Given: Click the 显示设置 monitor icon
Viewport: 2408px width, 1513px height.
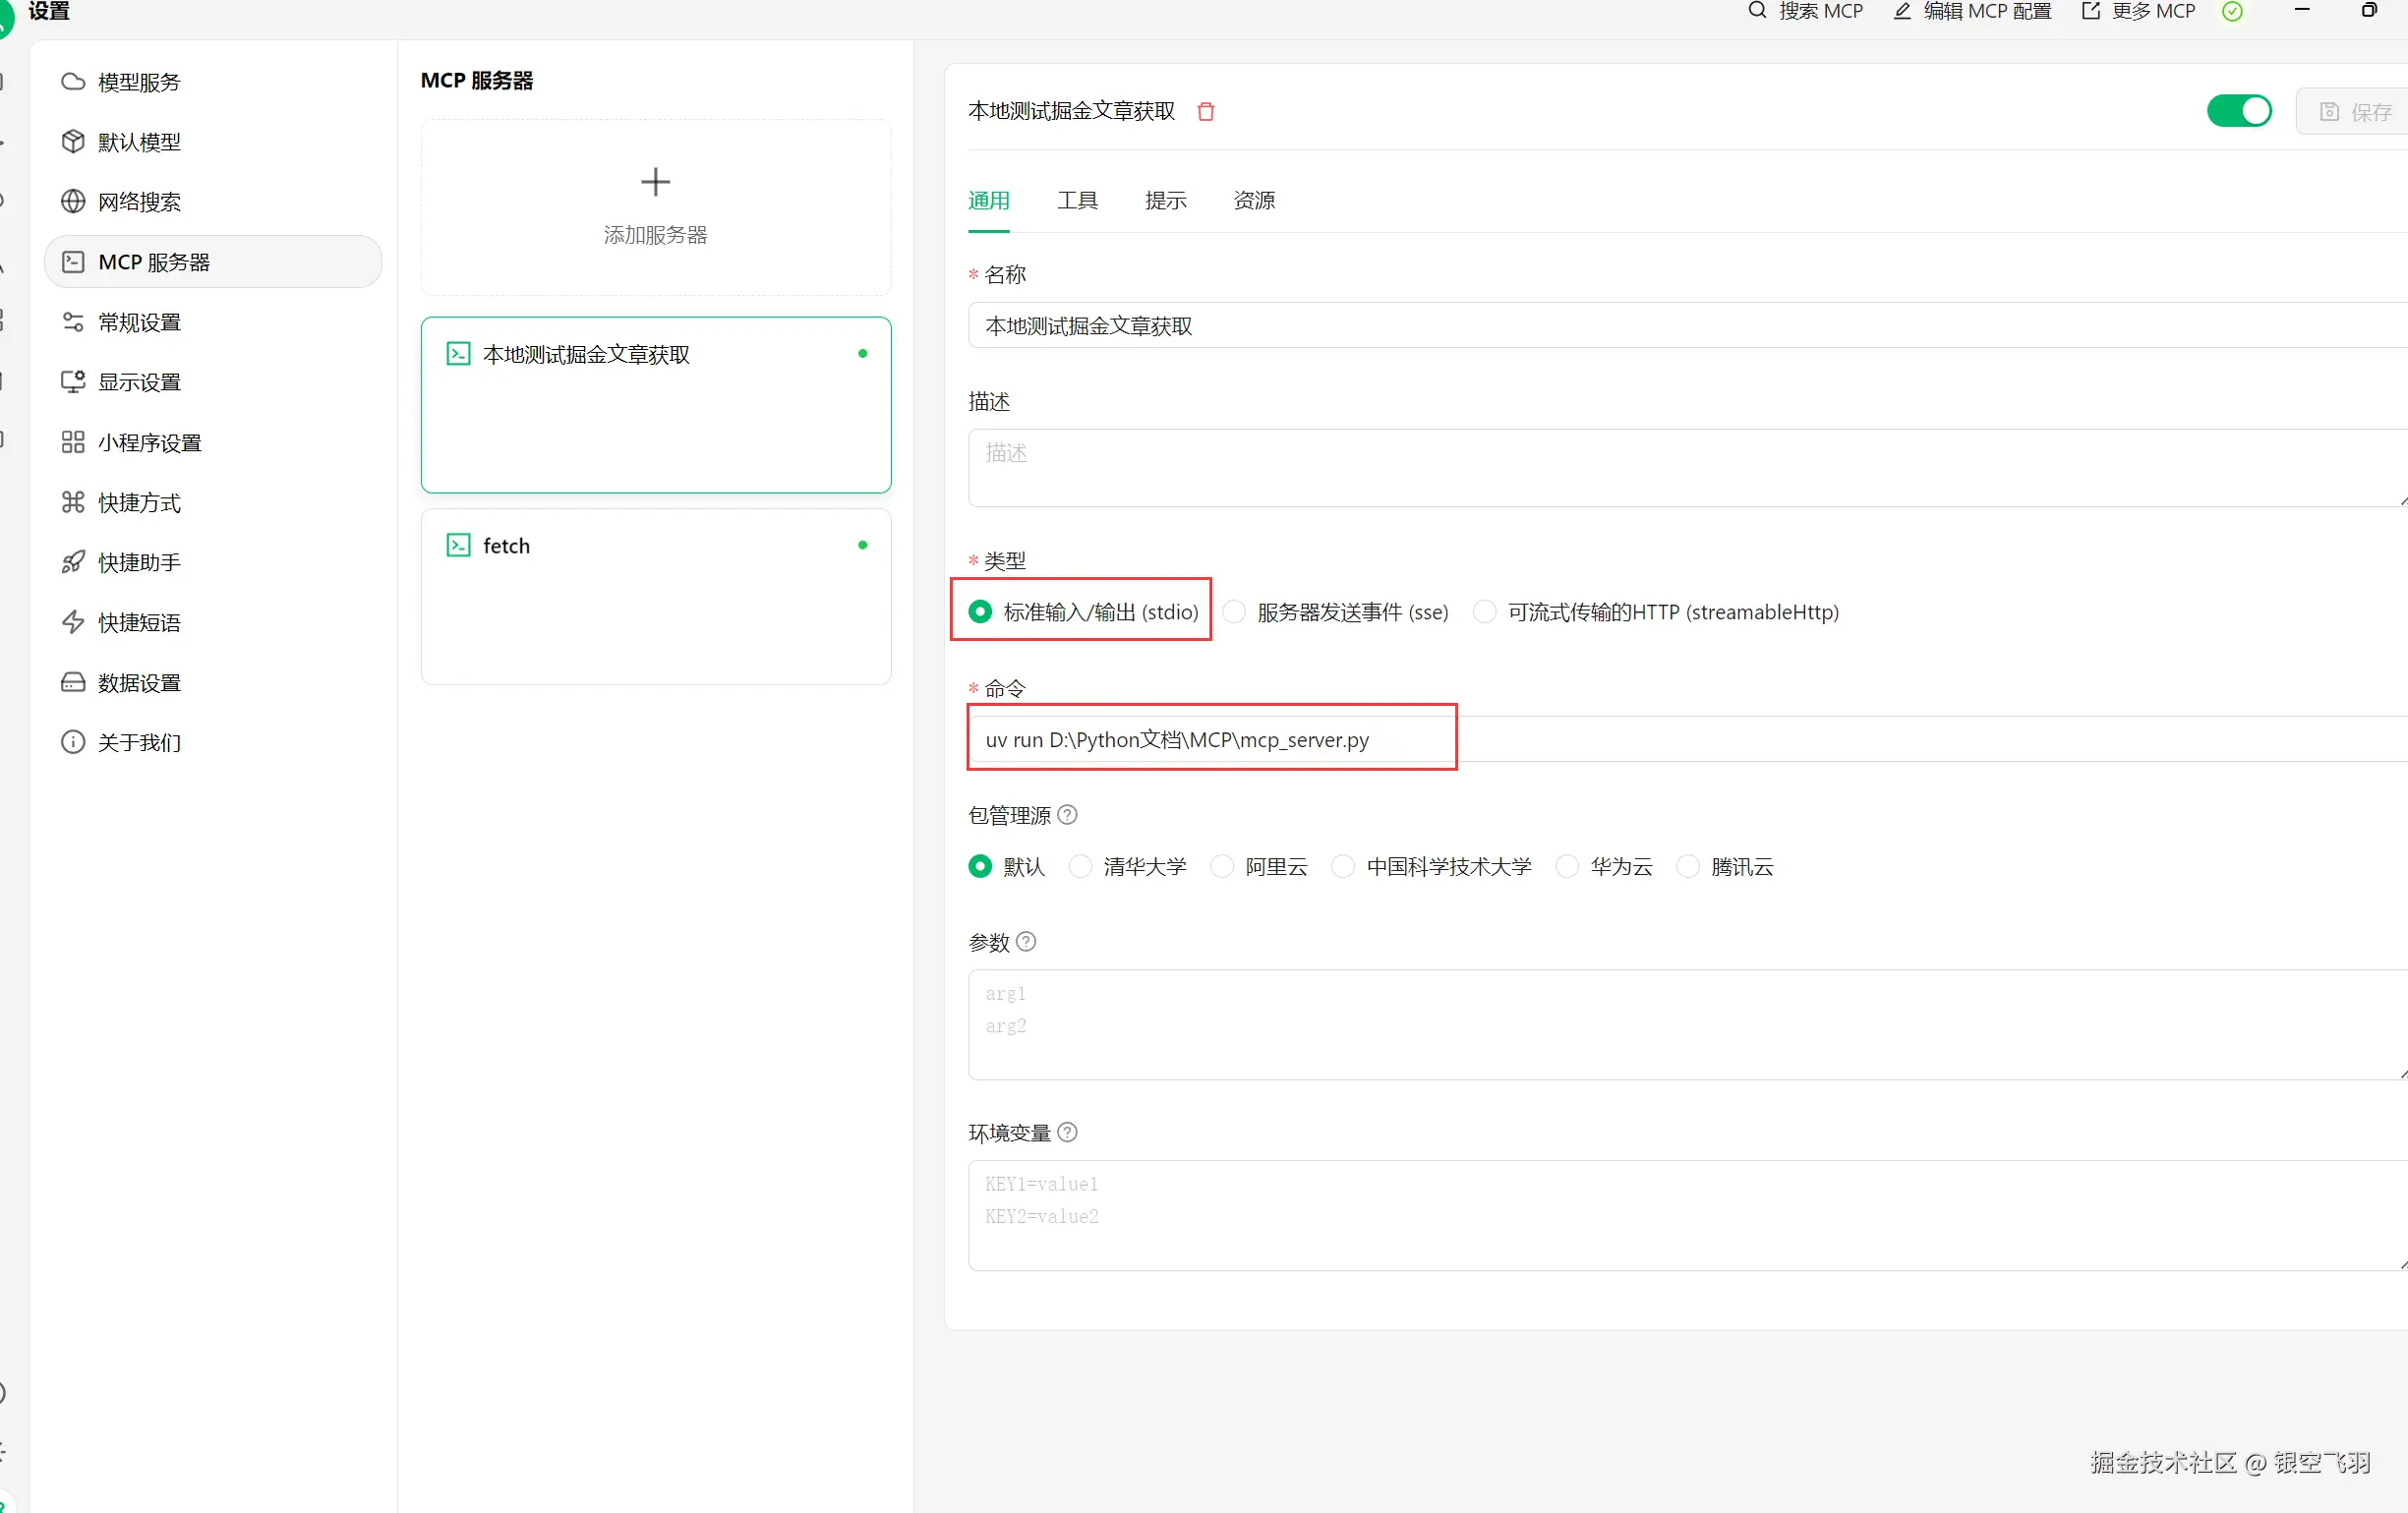Looking at the screenshot, I should tap(73, 382).
